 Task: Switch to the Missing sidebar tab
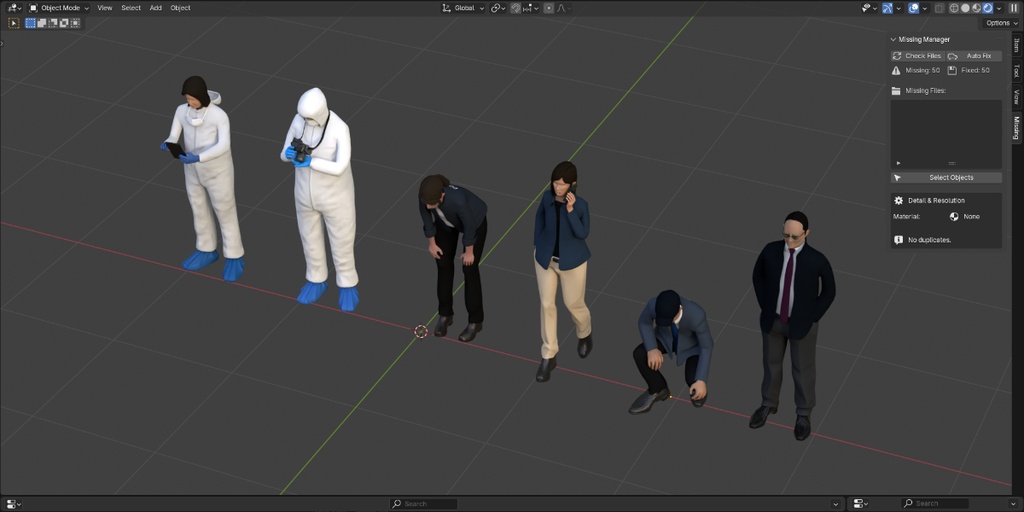tap(1016, 128)
